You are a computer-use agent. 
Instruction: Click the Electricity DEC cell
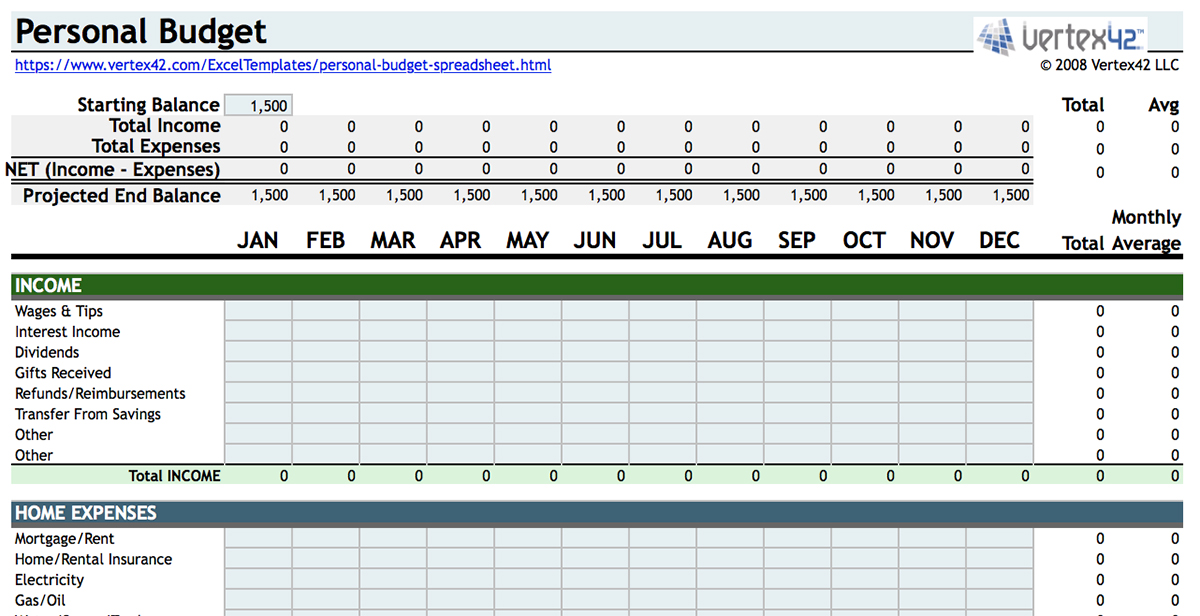tap(999, 580)
